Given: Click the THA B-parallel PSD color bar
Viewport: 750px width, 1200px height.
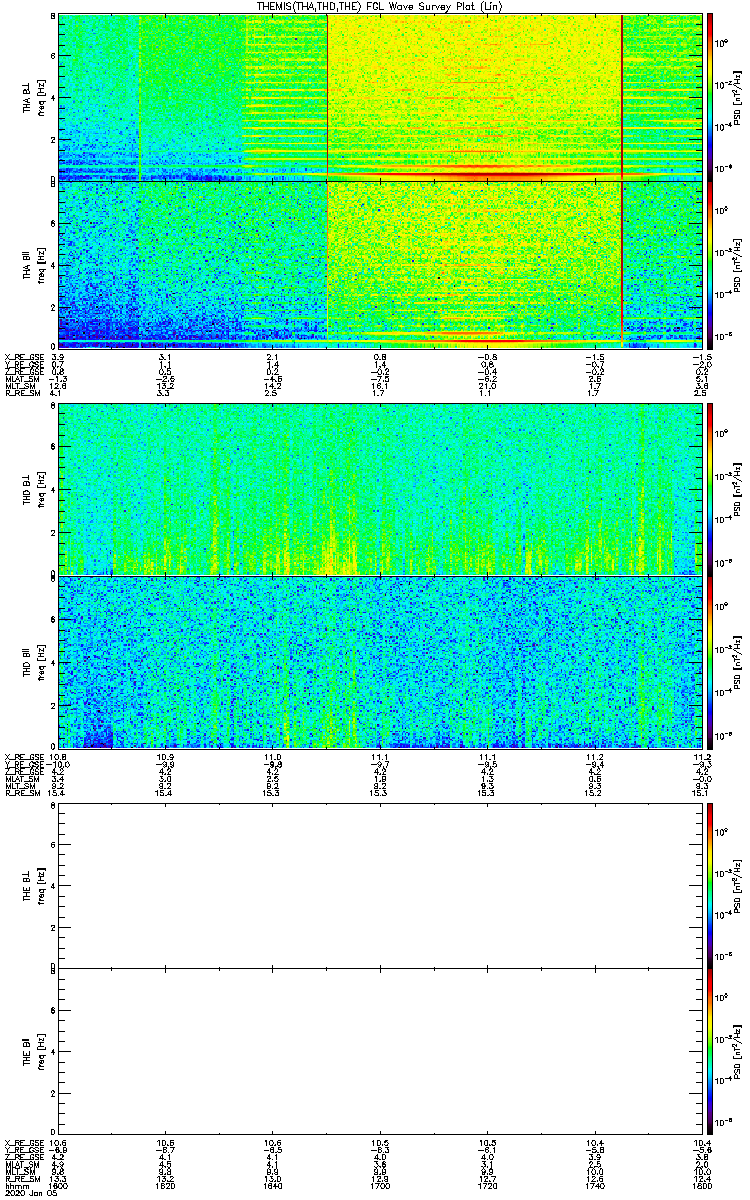Looking at the screenshot, I should click(711, 265).
